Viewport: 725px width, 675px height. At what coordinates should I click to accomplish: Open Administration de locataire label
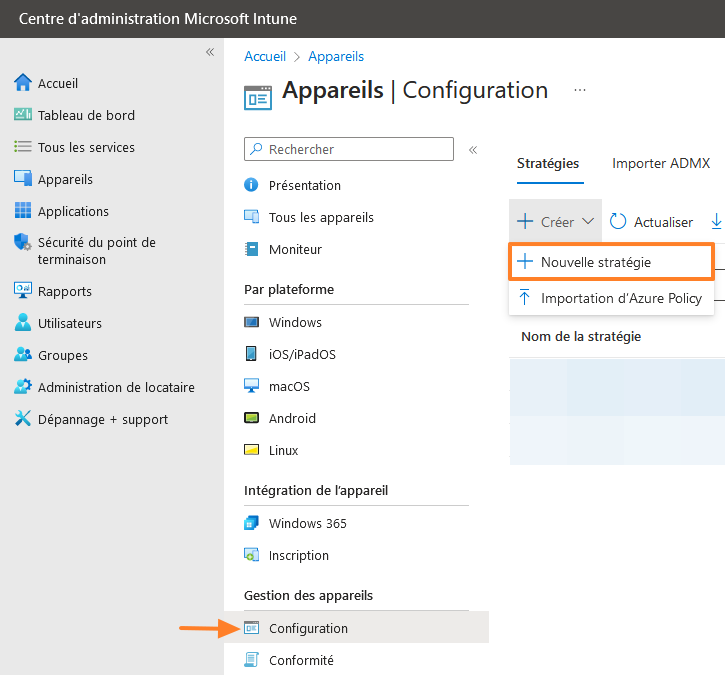coord(116,387)
